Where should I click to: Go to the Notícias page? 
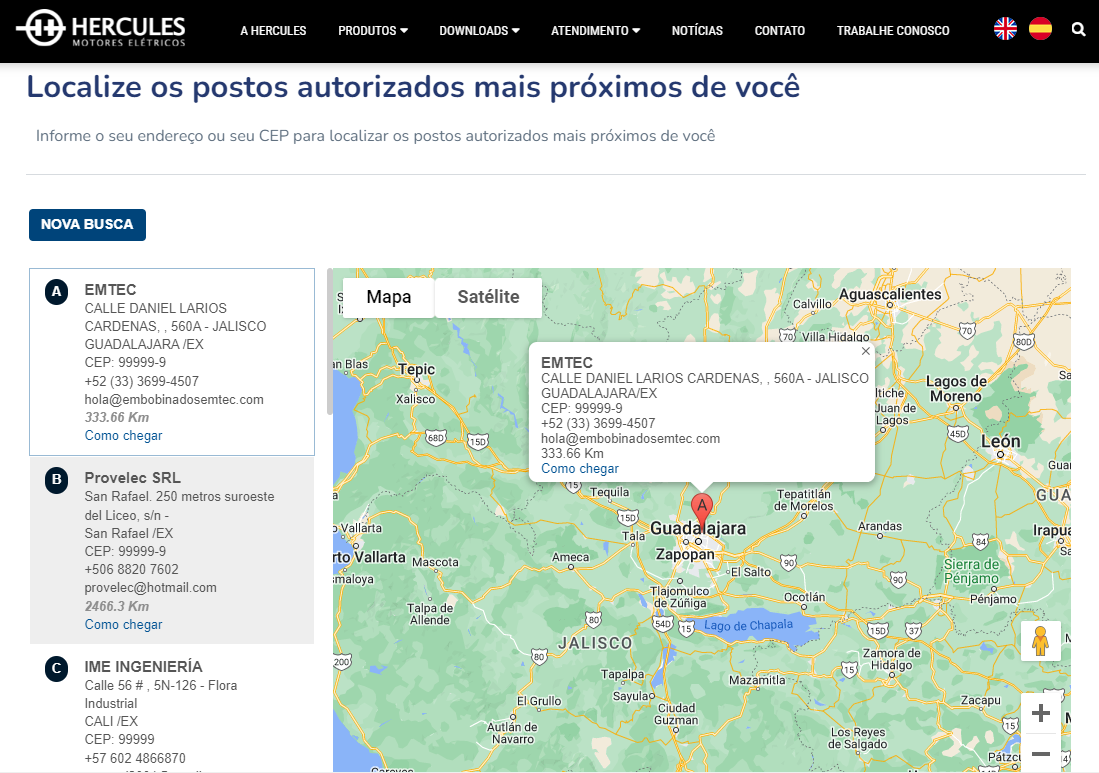click(697, 31)
